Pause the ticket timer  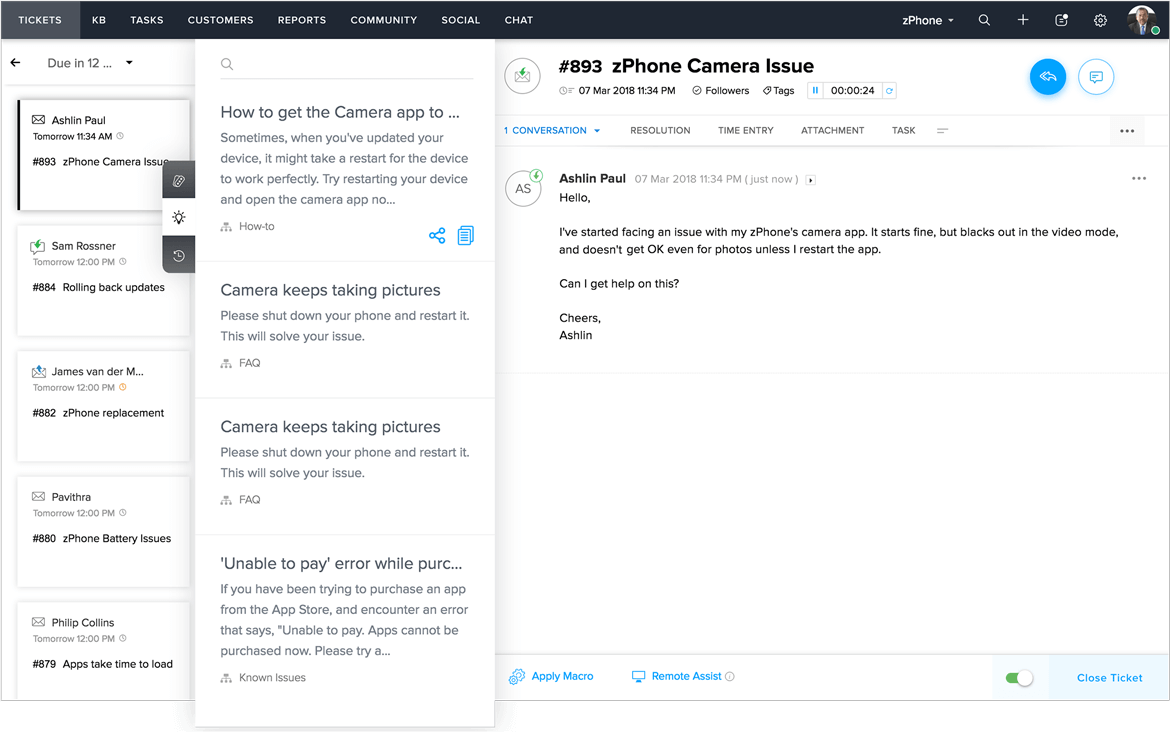pyautogui.click(x=816, y=91)
